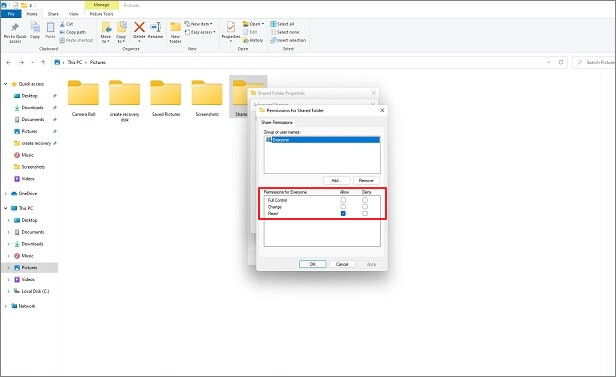Click Select none in the ribbon
The height and width of the screenshot is (377, 616).
[285, 32]
